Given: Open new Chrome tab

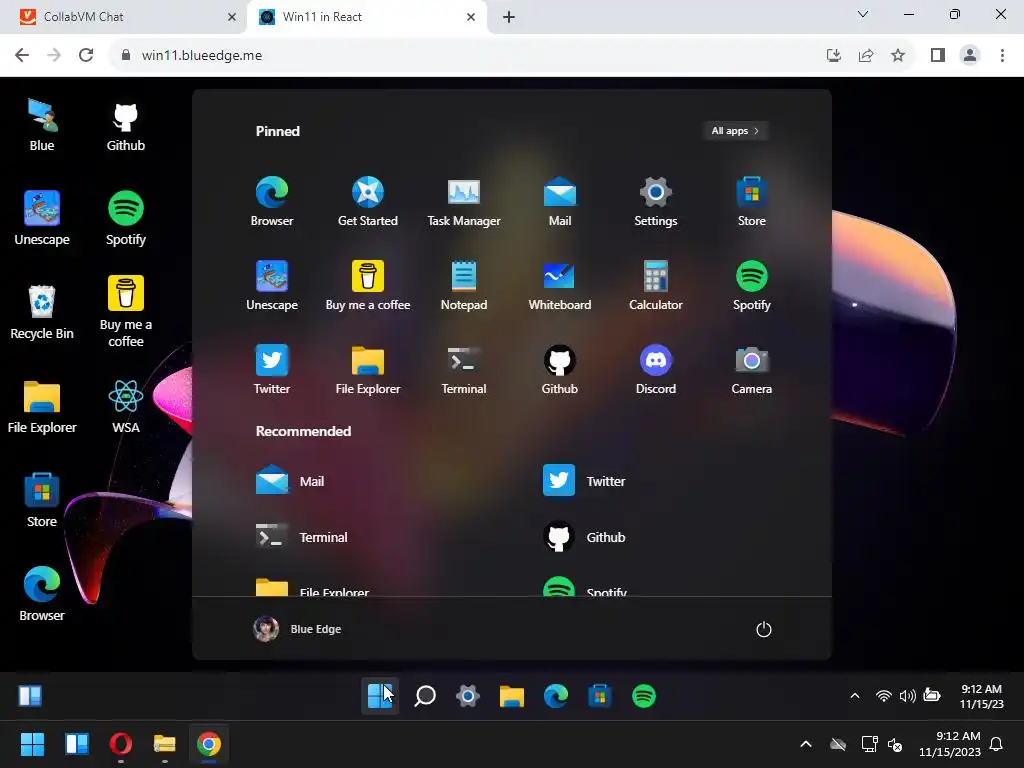Looking at the screenshot, I should tap(509, 17).
